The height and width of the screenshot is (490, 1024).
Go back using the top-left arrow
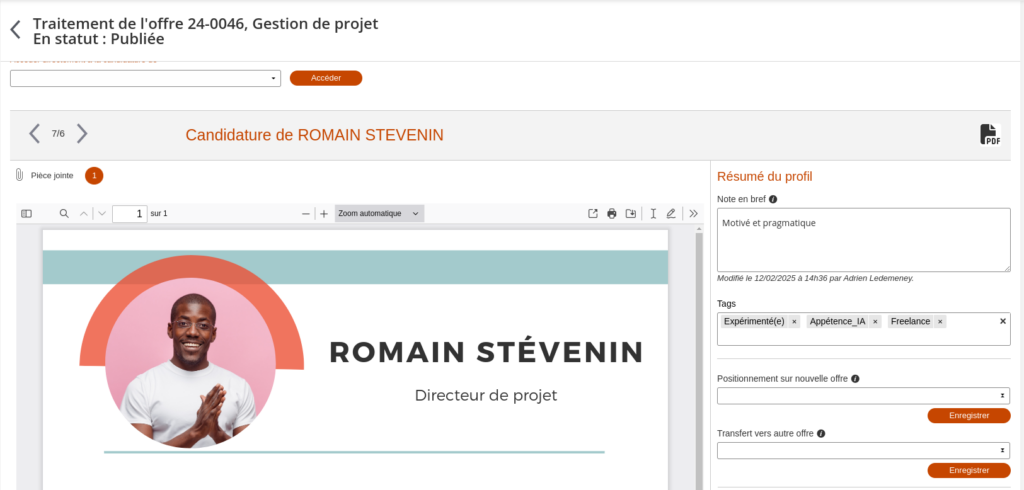pyautogui.click(x=15, y=29)
